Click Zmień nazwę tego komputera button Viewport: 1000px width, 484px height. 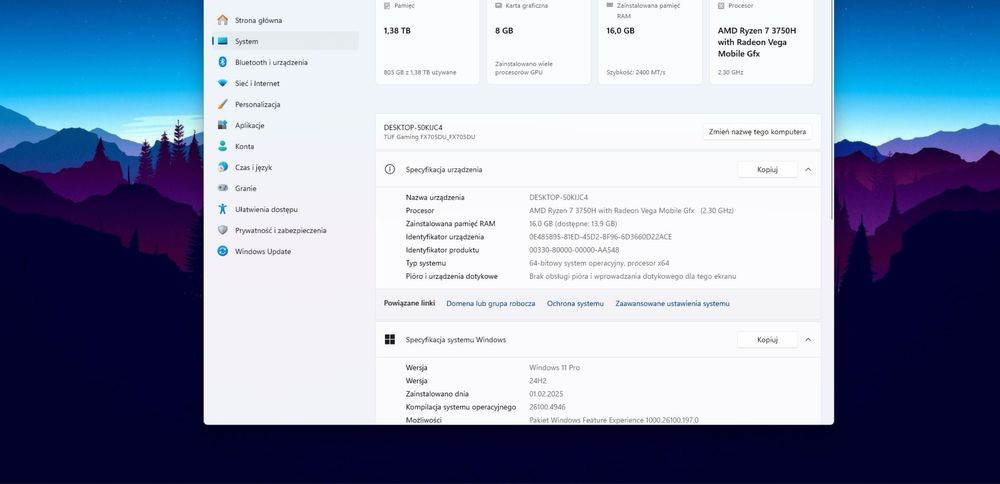(x=758, y=132)
